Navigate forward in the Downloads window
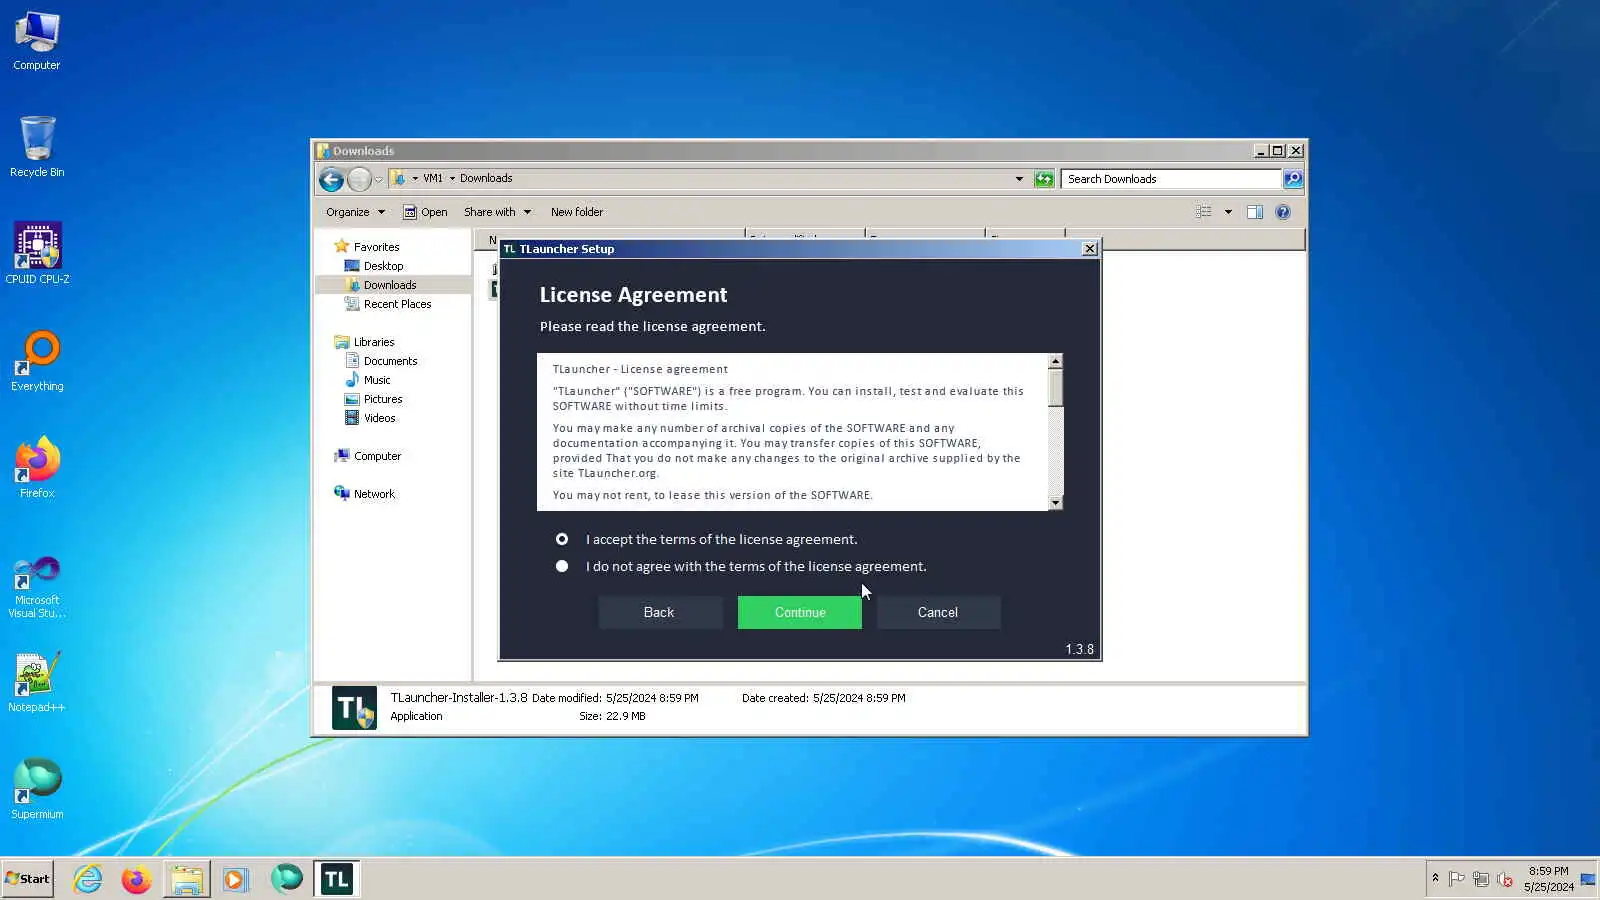1600x900 pixels. pyautogui.click(x=359, y=179)
